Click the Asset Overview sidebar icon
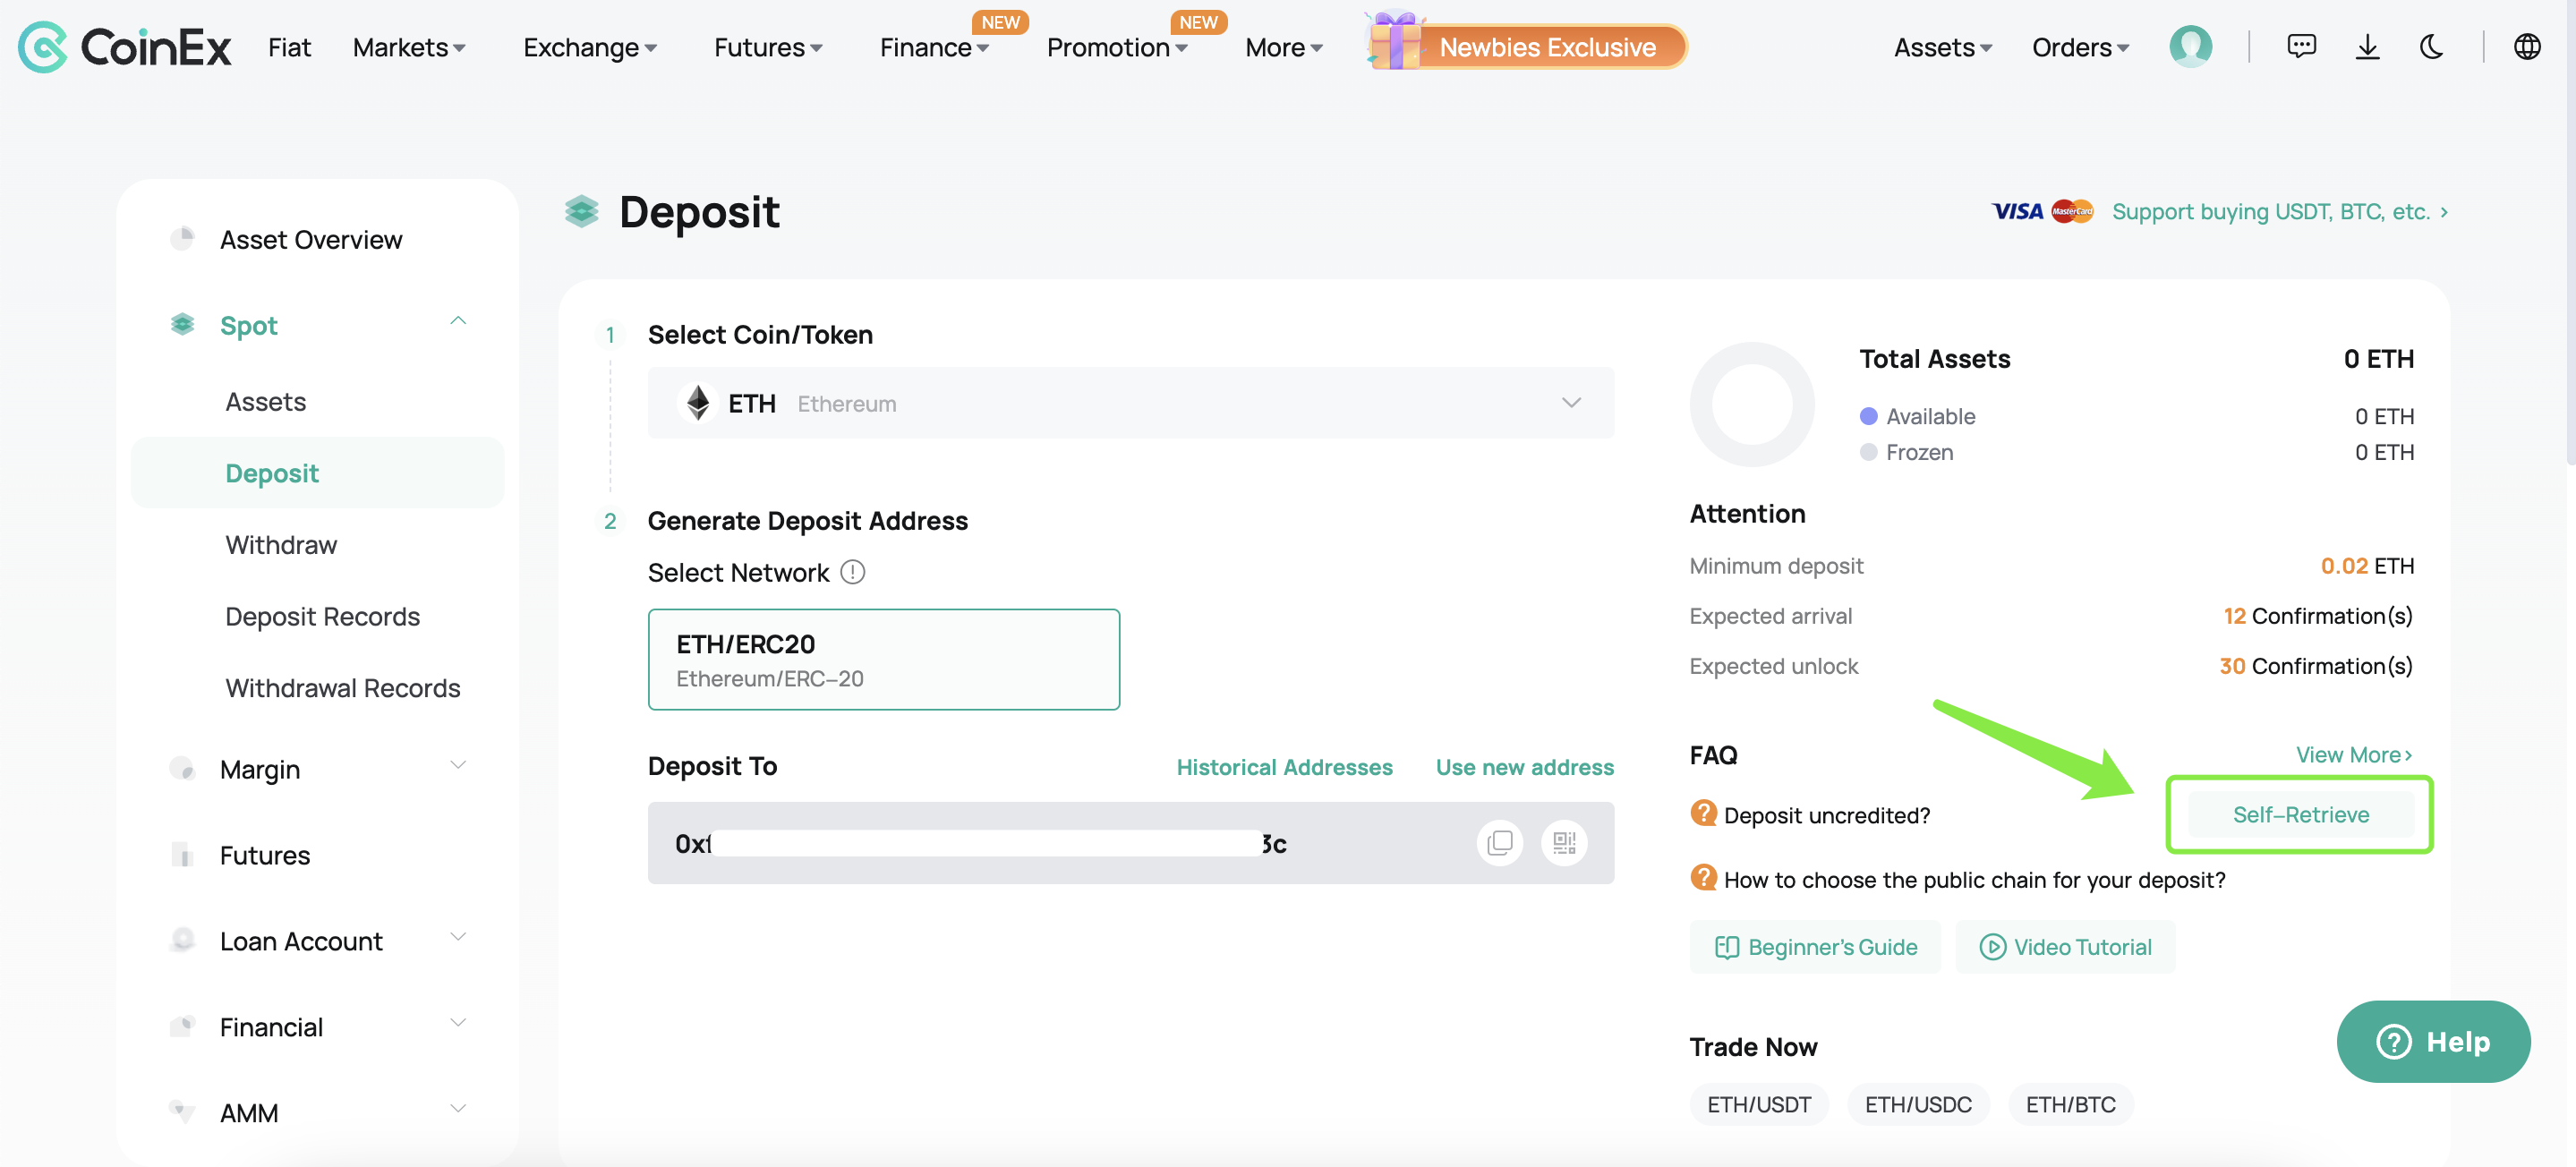The width and height of the screenshot is (2576, 1167). [182, 239]
